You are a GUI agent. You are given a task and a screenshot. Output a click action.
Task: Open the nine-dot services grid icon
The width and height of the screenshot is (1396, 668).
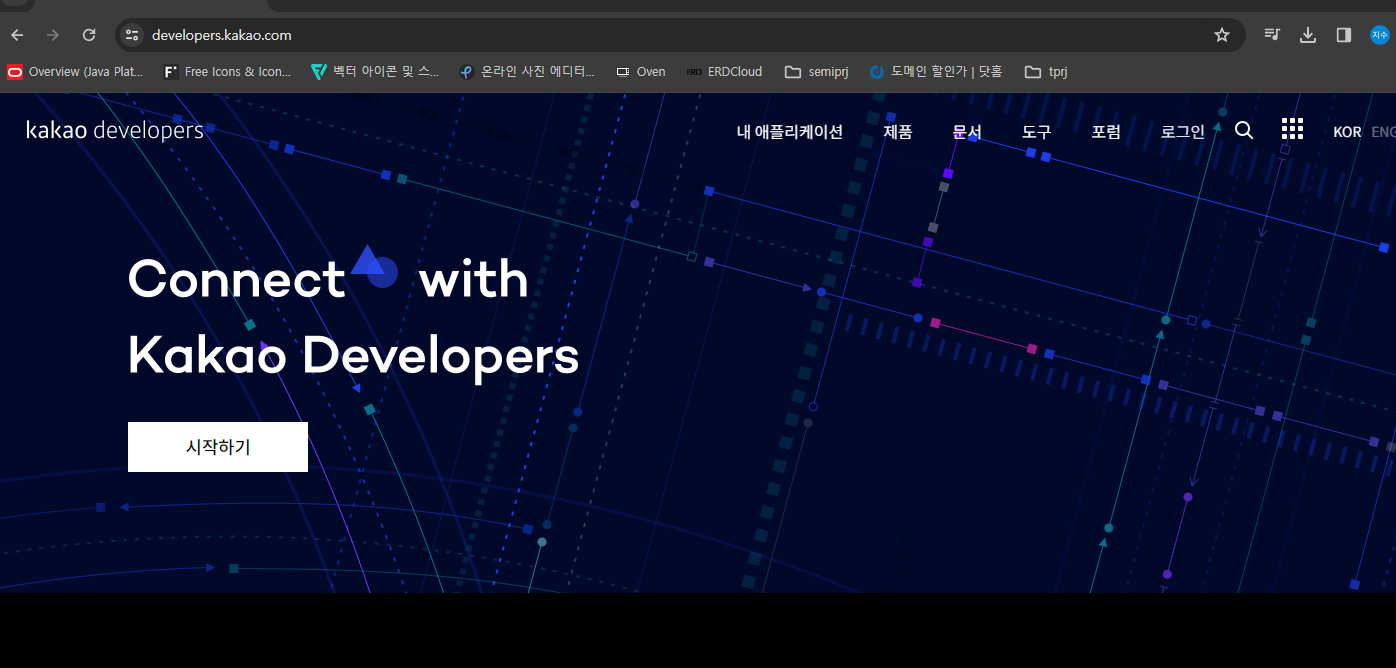1292,128
